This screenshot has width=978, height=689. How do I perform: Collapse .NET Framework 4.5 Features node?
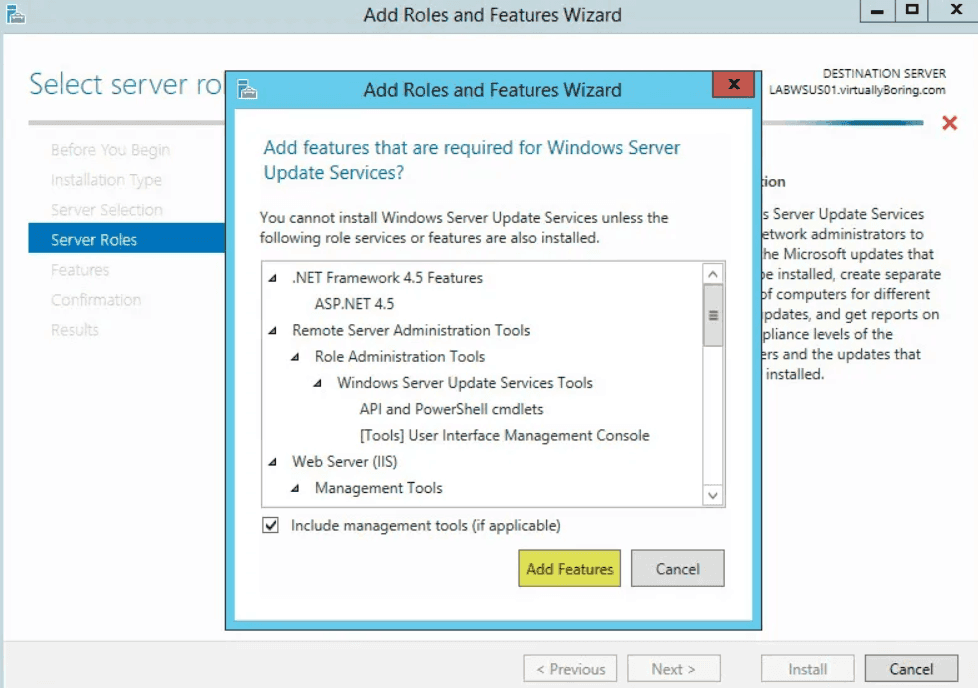pyautogui.click(x=273, y=278)
